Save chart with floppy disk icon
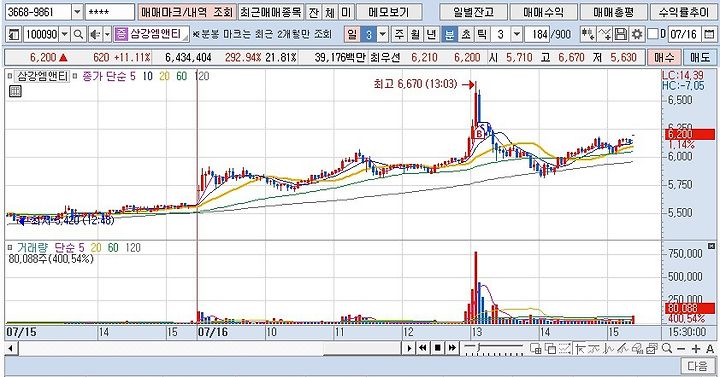The width and height of the screenshot is (720, 377). 620,34
